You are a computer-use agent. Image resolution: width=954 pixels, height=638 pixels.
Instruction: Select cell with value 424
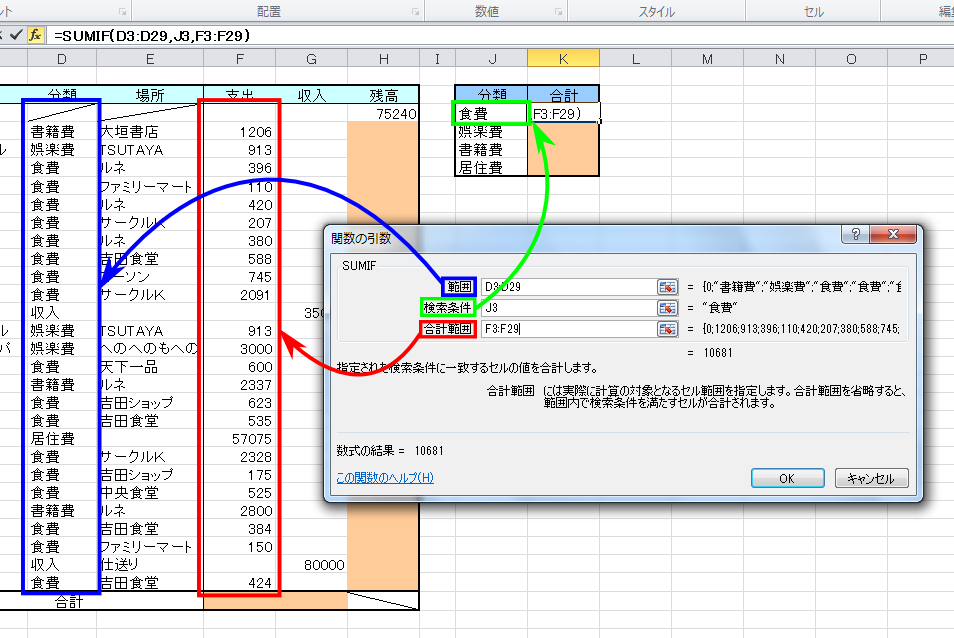(x=240, y=583)
